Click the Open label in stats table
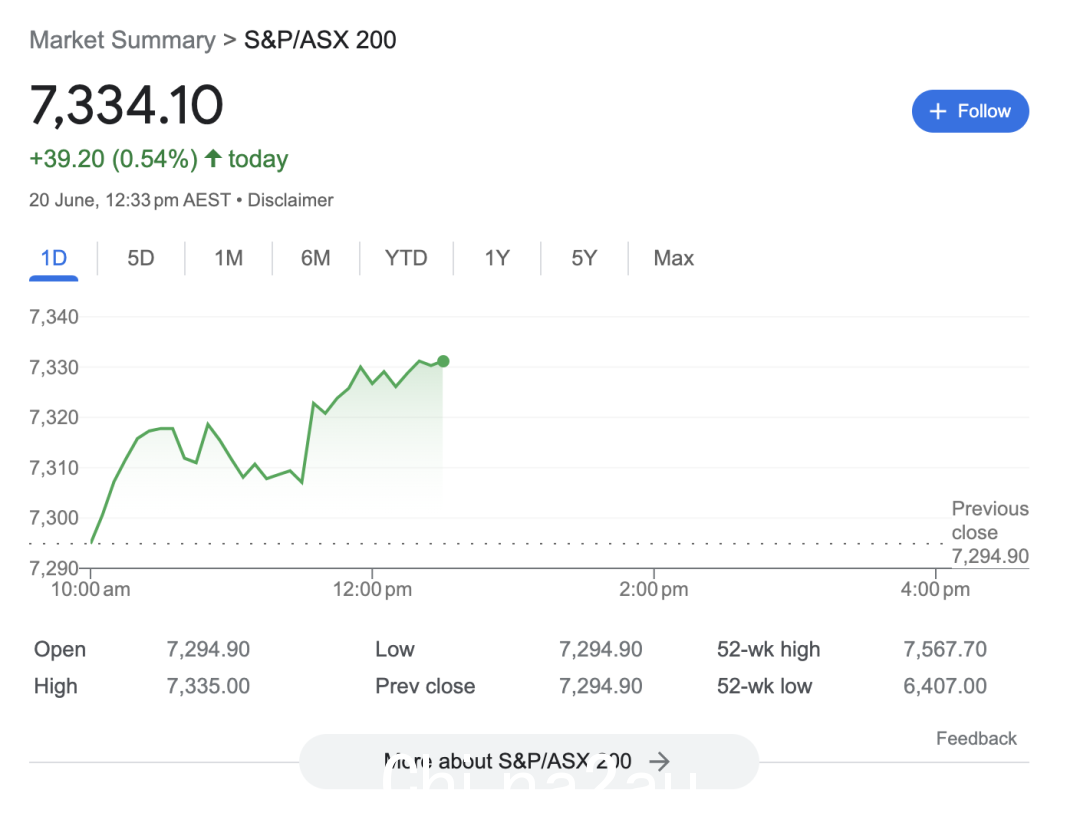Image resolution: width=1080 pixels, height=813 pixels. coord(60,650)
